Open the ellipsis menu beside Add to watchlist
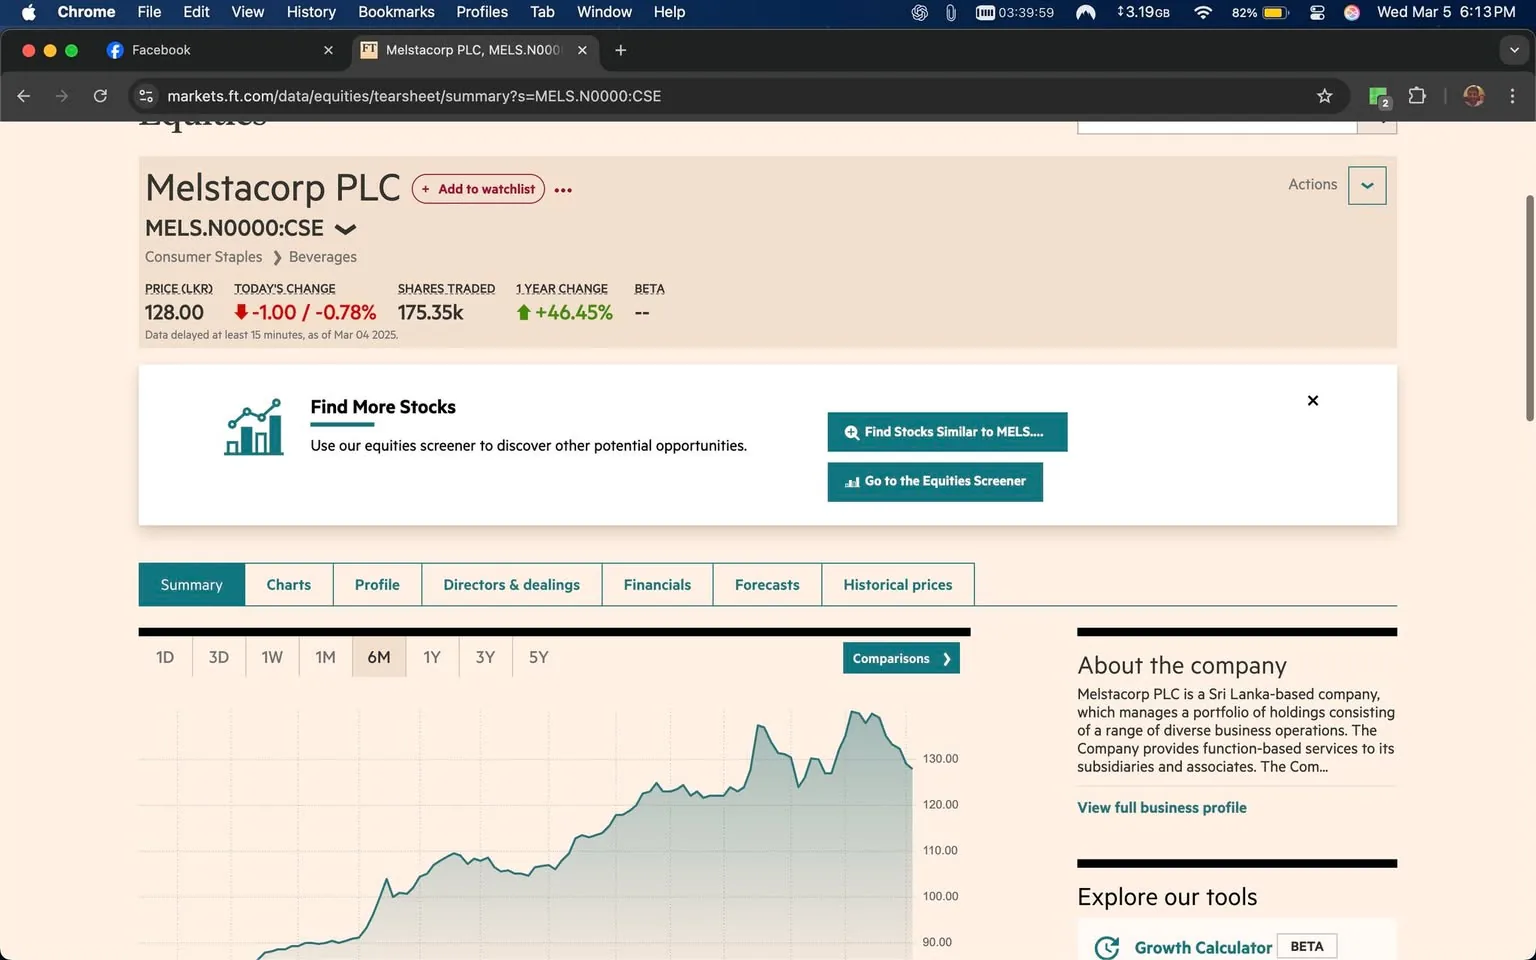 (563, 189)
